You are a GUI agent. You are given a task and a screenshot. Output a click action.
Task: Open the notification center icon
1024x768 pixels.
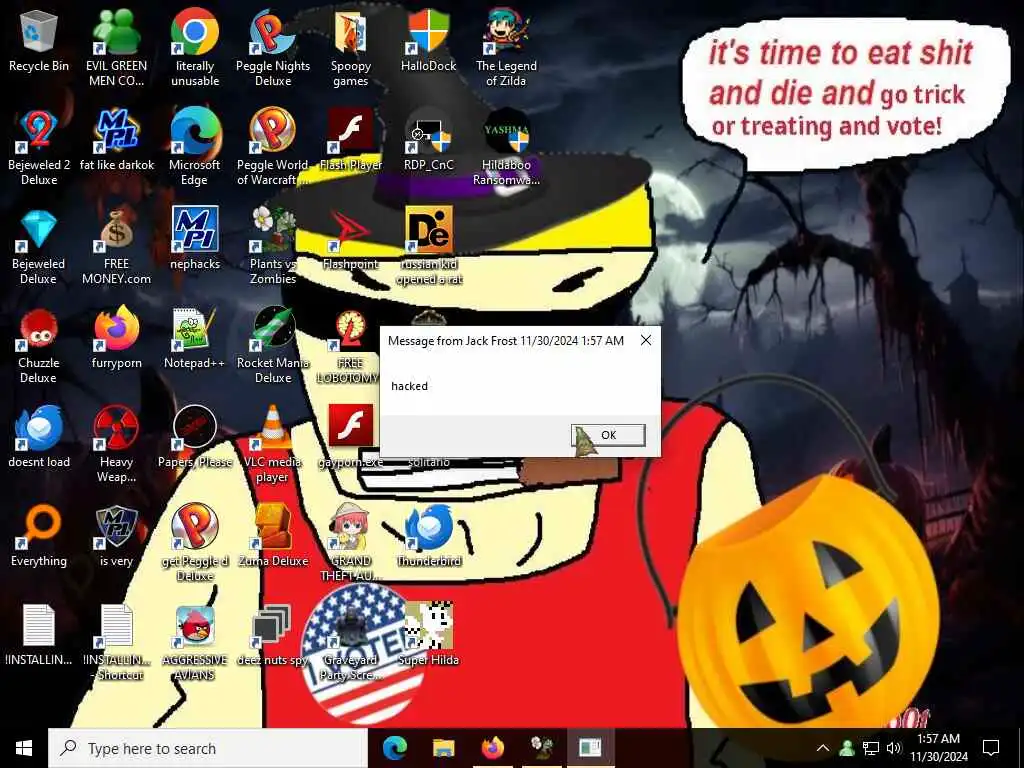(991, 748)
